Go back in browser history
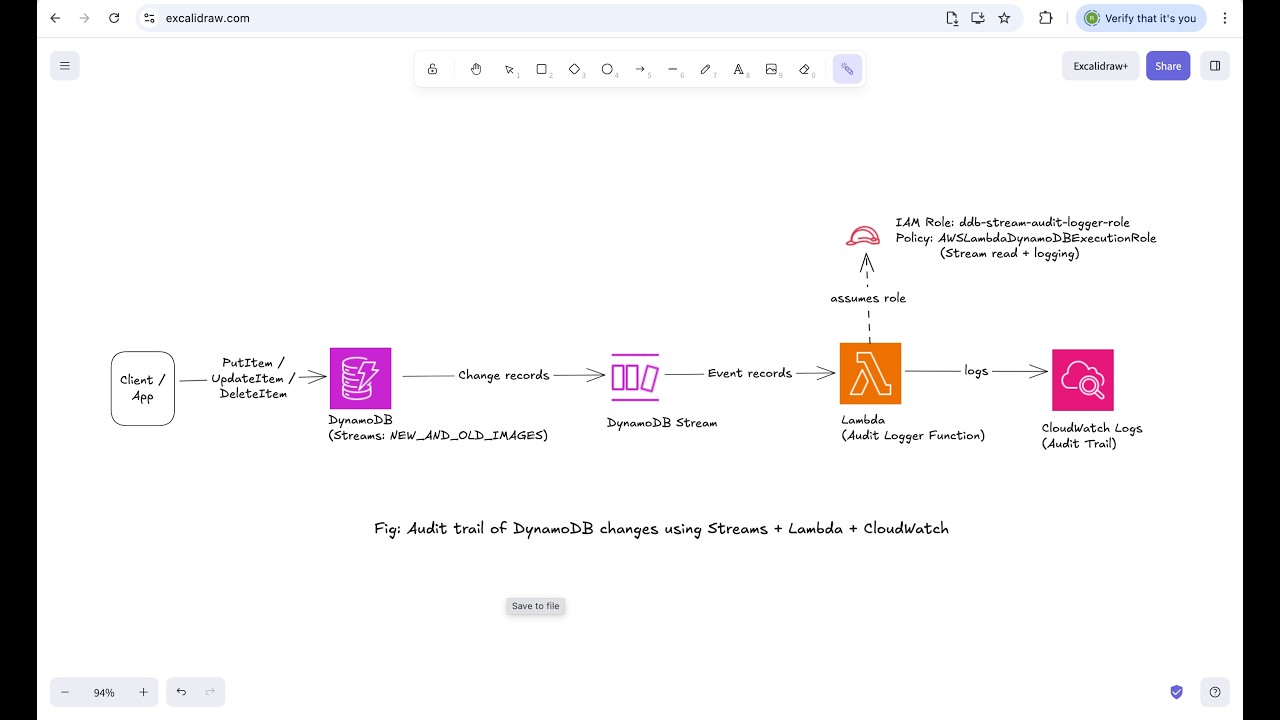 pyautogui.click(x=55, y=18)
